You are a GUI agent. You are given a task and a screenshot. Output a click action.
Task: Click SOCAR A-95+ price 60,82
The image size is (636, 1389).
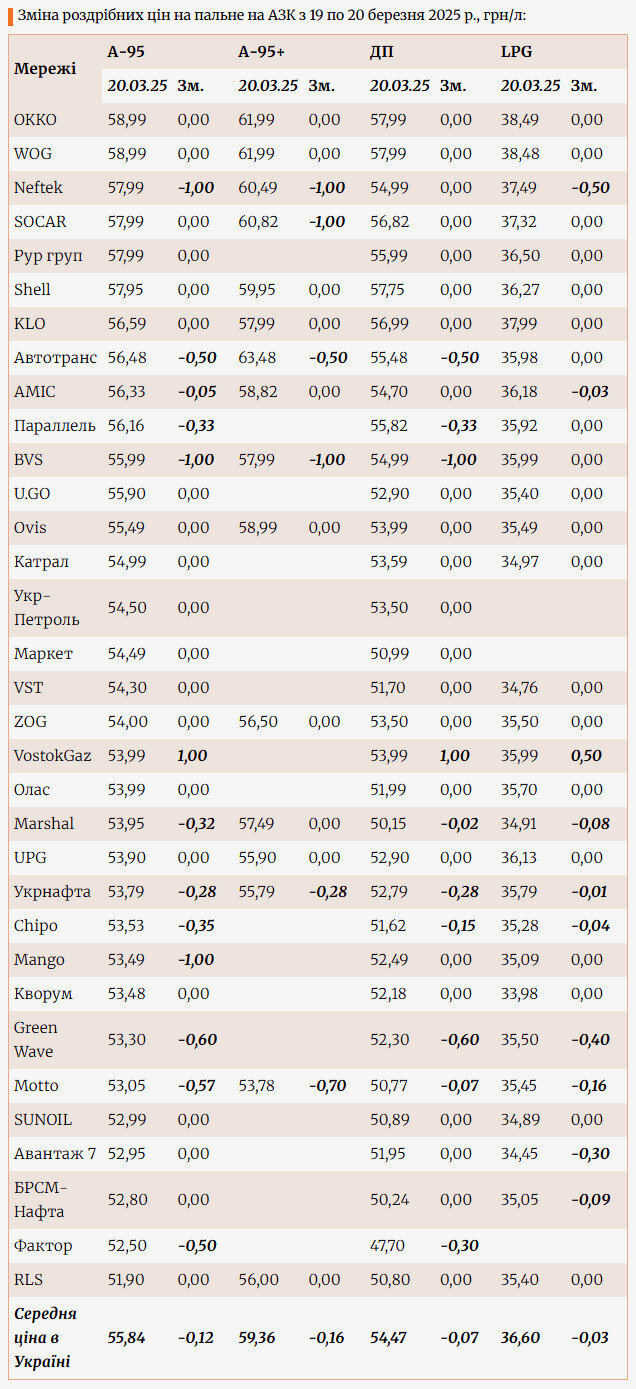coord(258,222)
